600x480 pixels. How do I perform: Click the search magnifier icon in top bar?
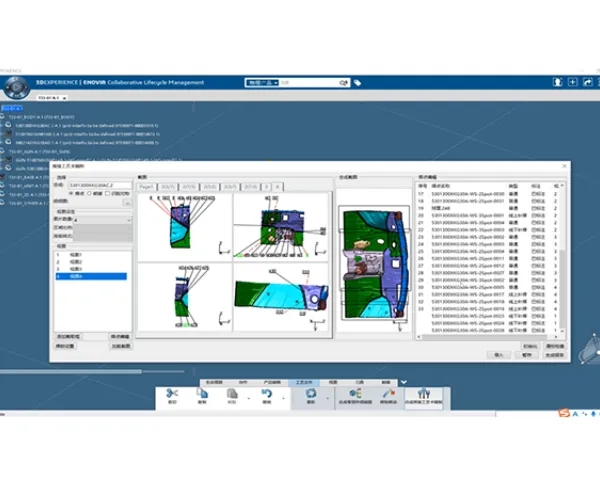point(344,83)
